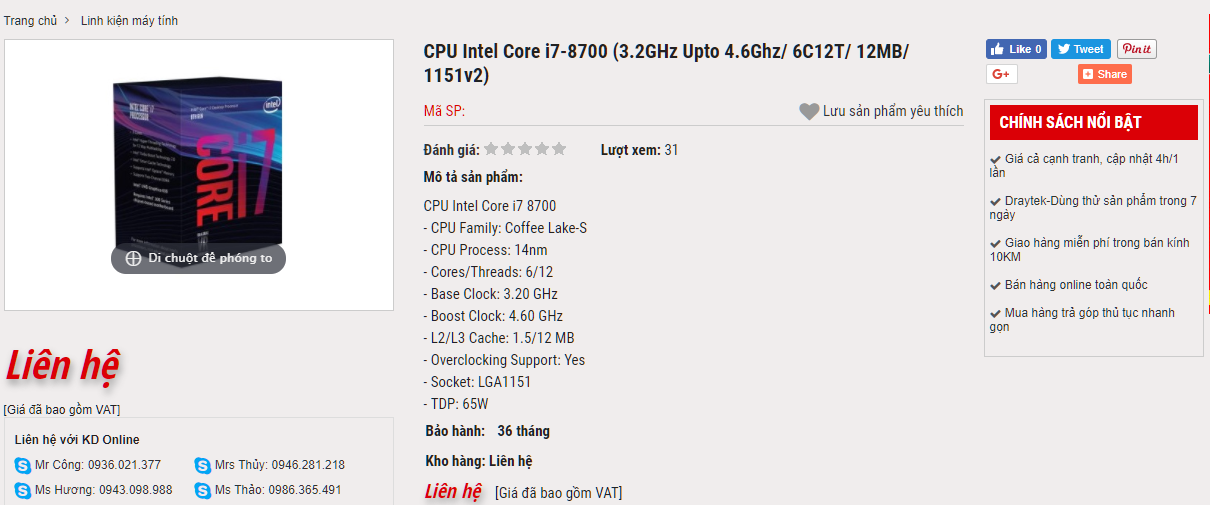Click the Skype icon beside Ms Hương
This screenshot has width=1210, height=505.
point(23,490)
